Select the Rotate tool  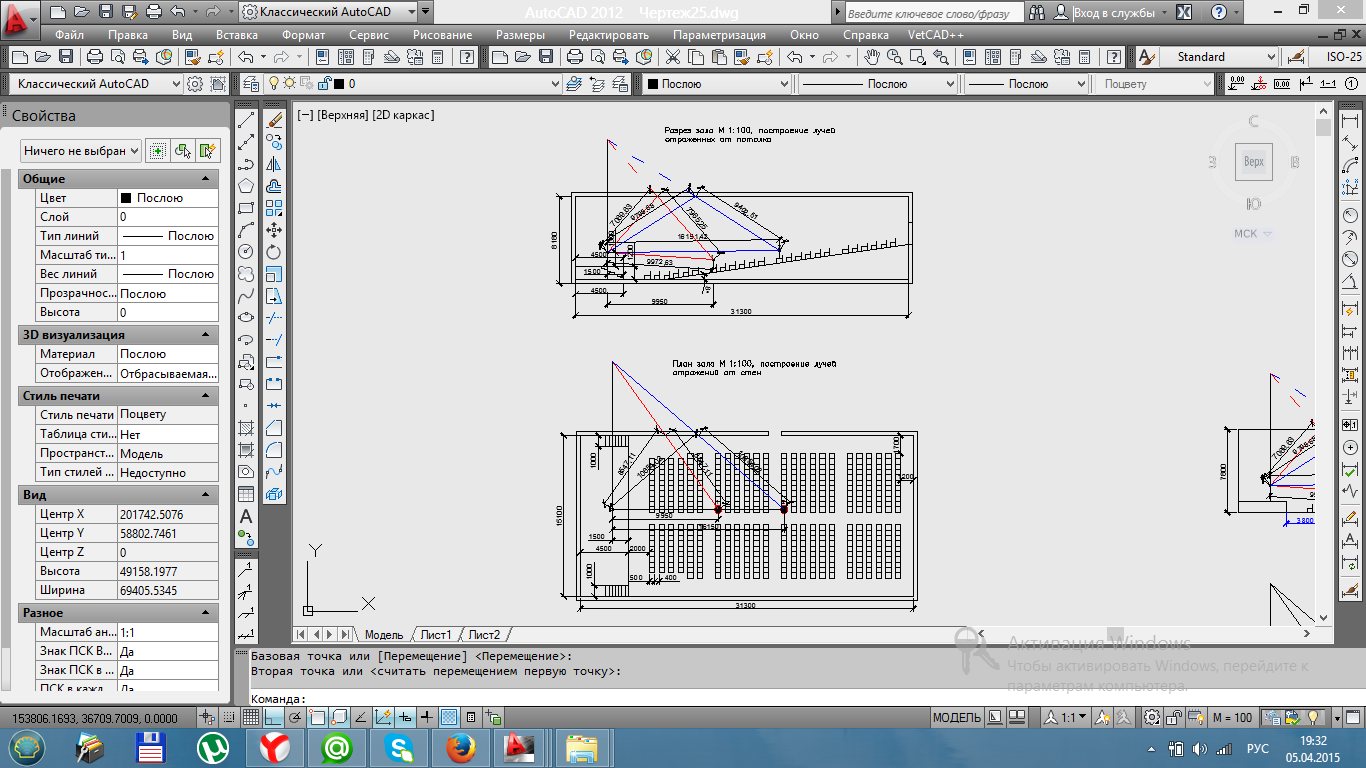(275, 252)
